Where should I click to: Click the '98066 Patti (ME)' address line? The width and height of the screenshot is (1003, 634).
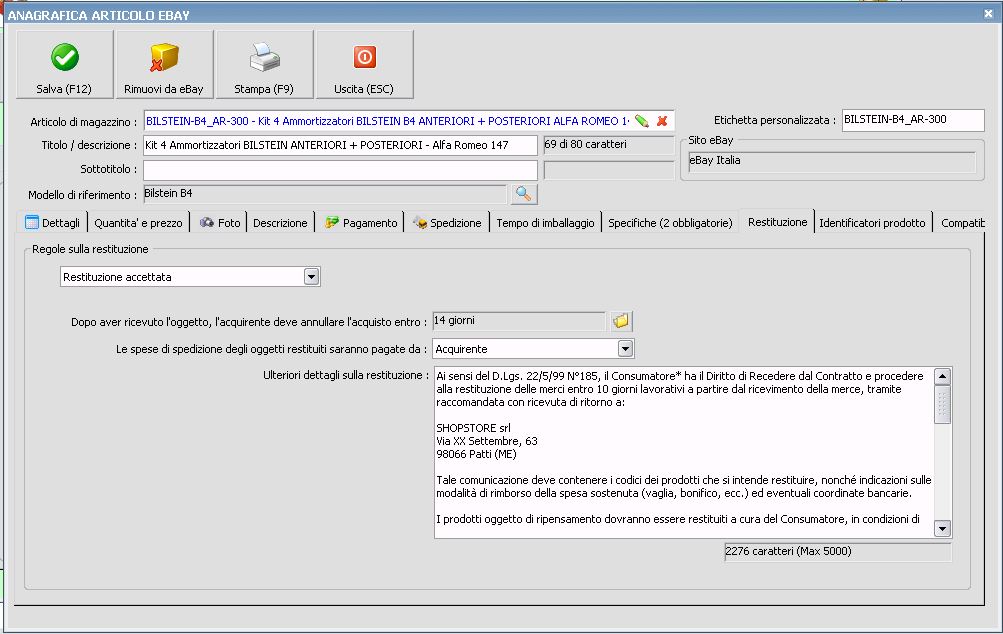(x=476, y=454)
